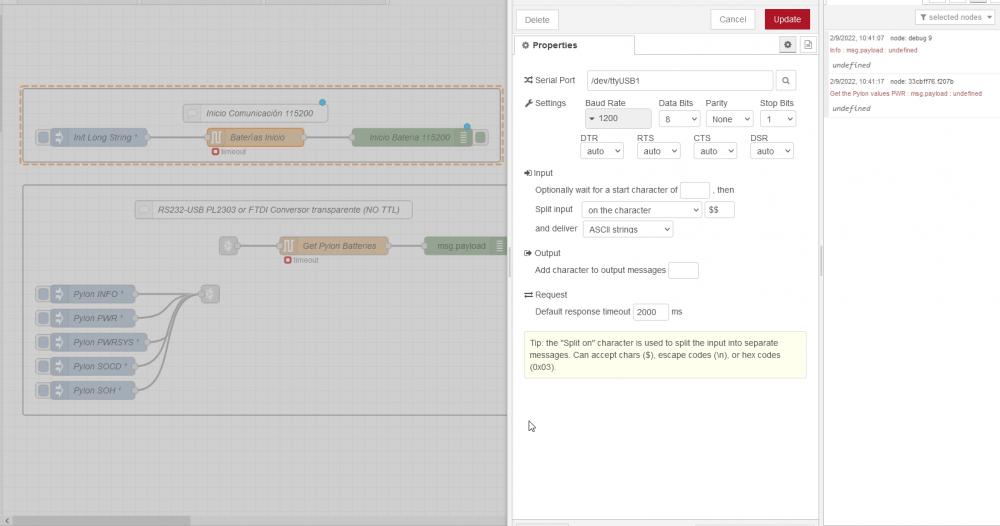The width and height of the screenshot is (1000, 526).
Task: Click the Serial Port path field
Action: coord(680,80)
